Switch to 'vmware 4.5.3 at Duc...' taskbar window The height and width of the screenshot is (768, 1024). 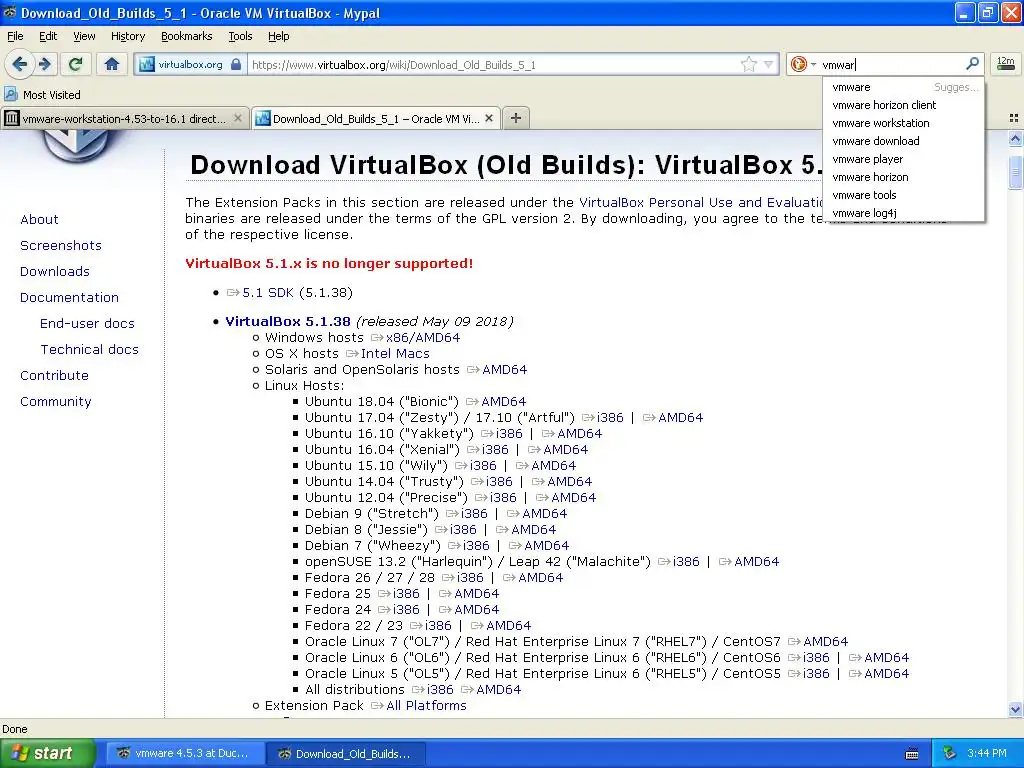click(184, 753)
